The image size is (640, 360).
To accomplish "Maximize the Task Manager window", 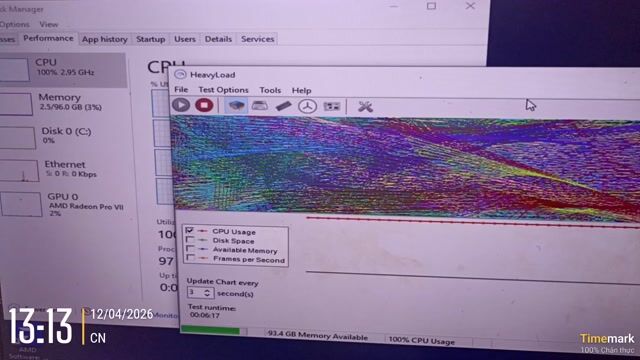I will [x=431, y=6].
